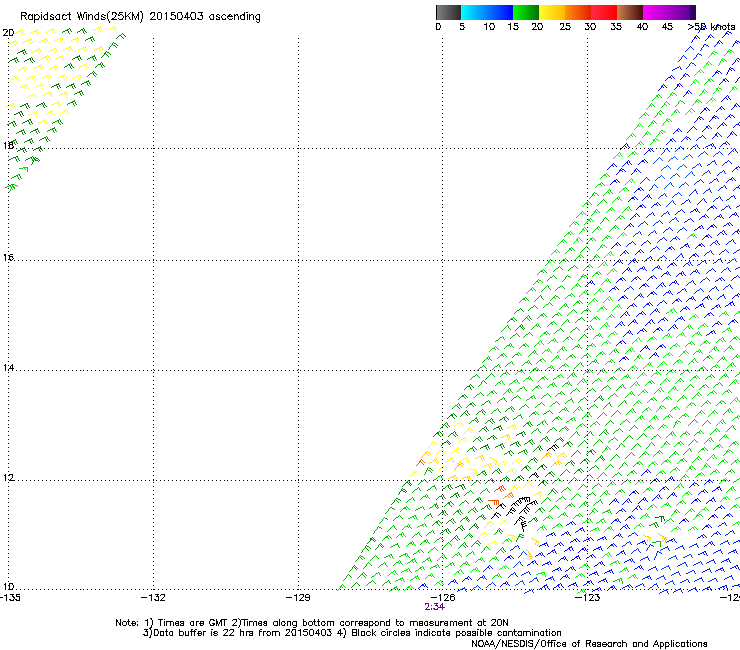The height and width of the screenshot is (650, 740).
Task: Click the longitude label '-132' on bottom axis
Action: (153, 598)
